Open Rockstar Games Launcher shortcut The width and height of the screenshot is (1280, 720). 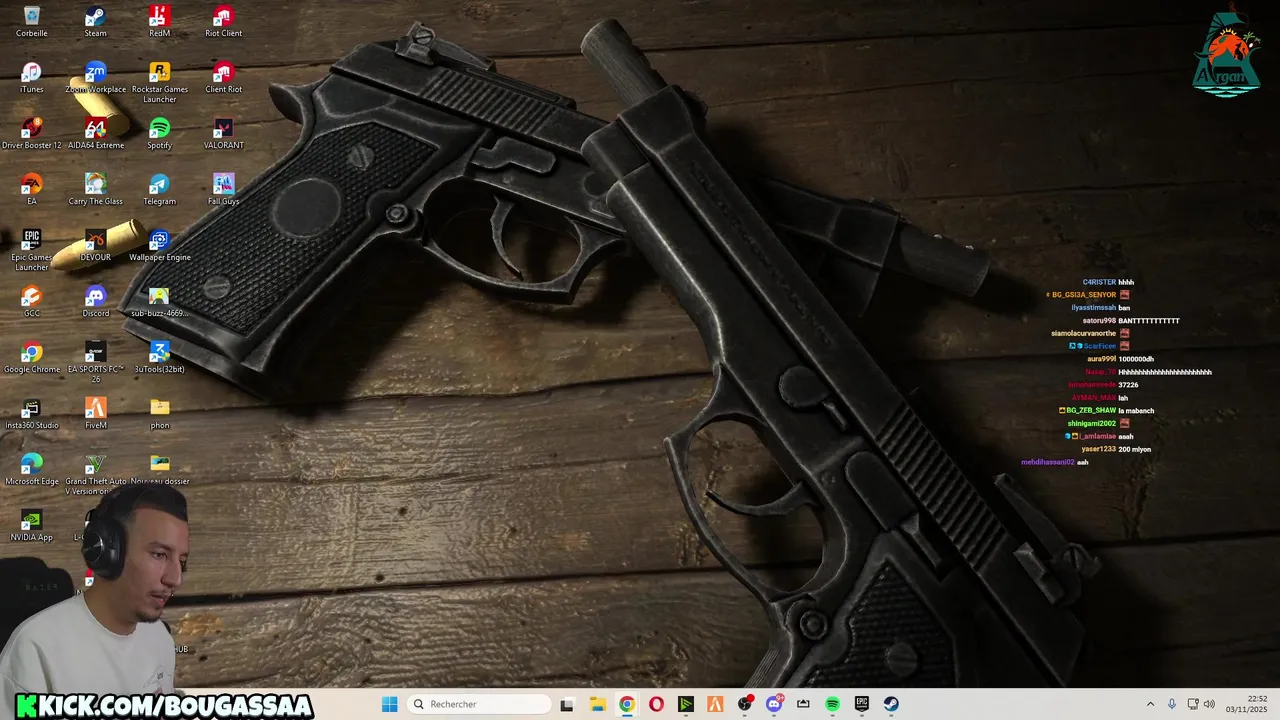(x=159, y=82)
